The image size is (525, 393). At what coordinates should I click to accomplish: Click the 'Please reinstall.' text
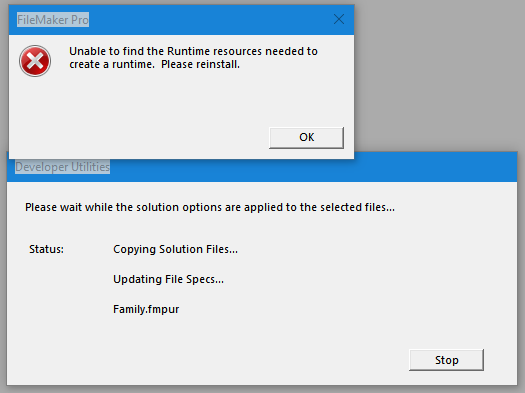(200, 64)
